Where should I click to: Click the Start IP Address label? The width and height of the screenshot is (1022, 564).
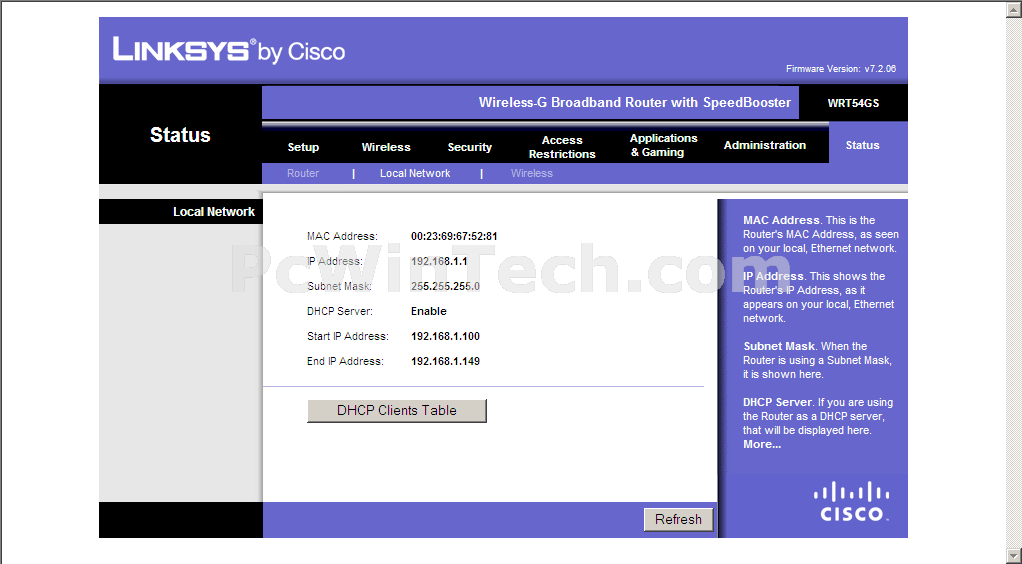point(347,336)
